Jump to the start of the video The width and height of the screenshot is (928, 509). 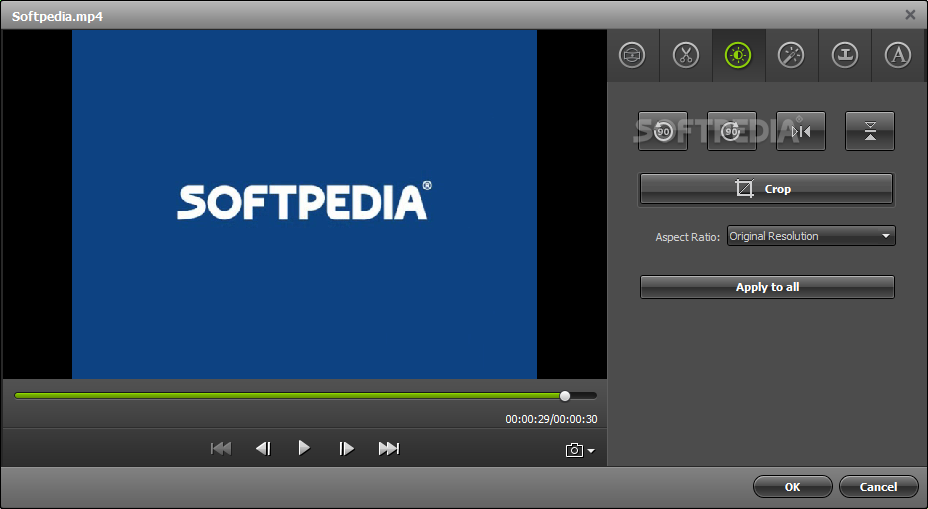[221, 449]
